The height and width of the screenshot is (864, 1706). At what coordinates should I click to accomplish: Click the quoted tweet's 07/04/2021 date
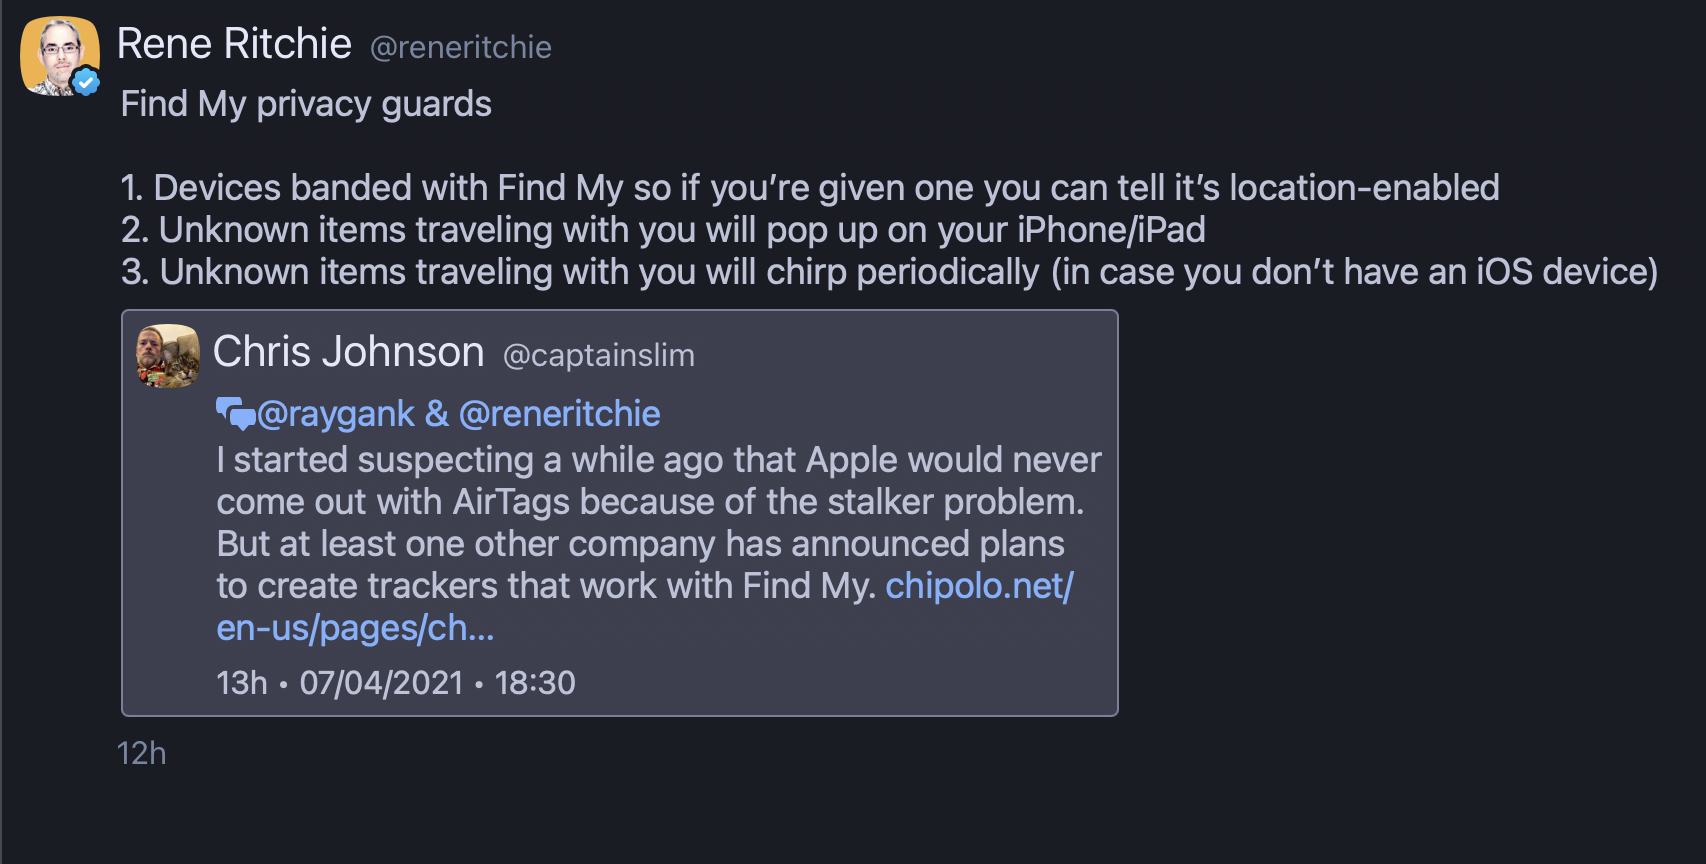point(381,683)
